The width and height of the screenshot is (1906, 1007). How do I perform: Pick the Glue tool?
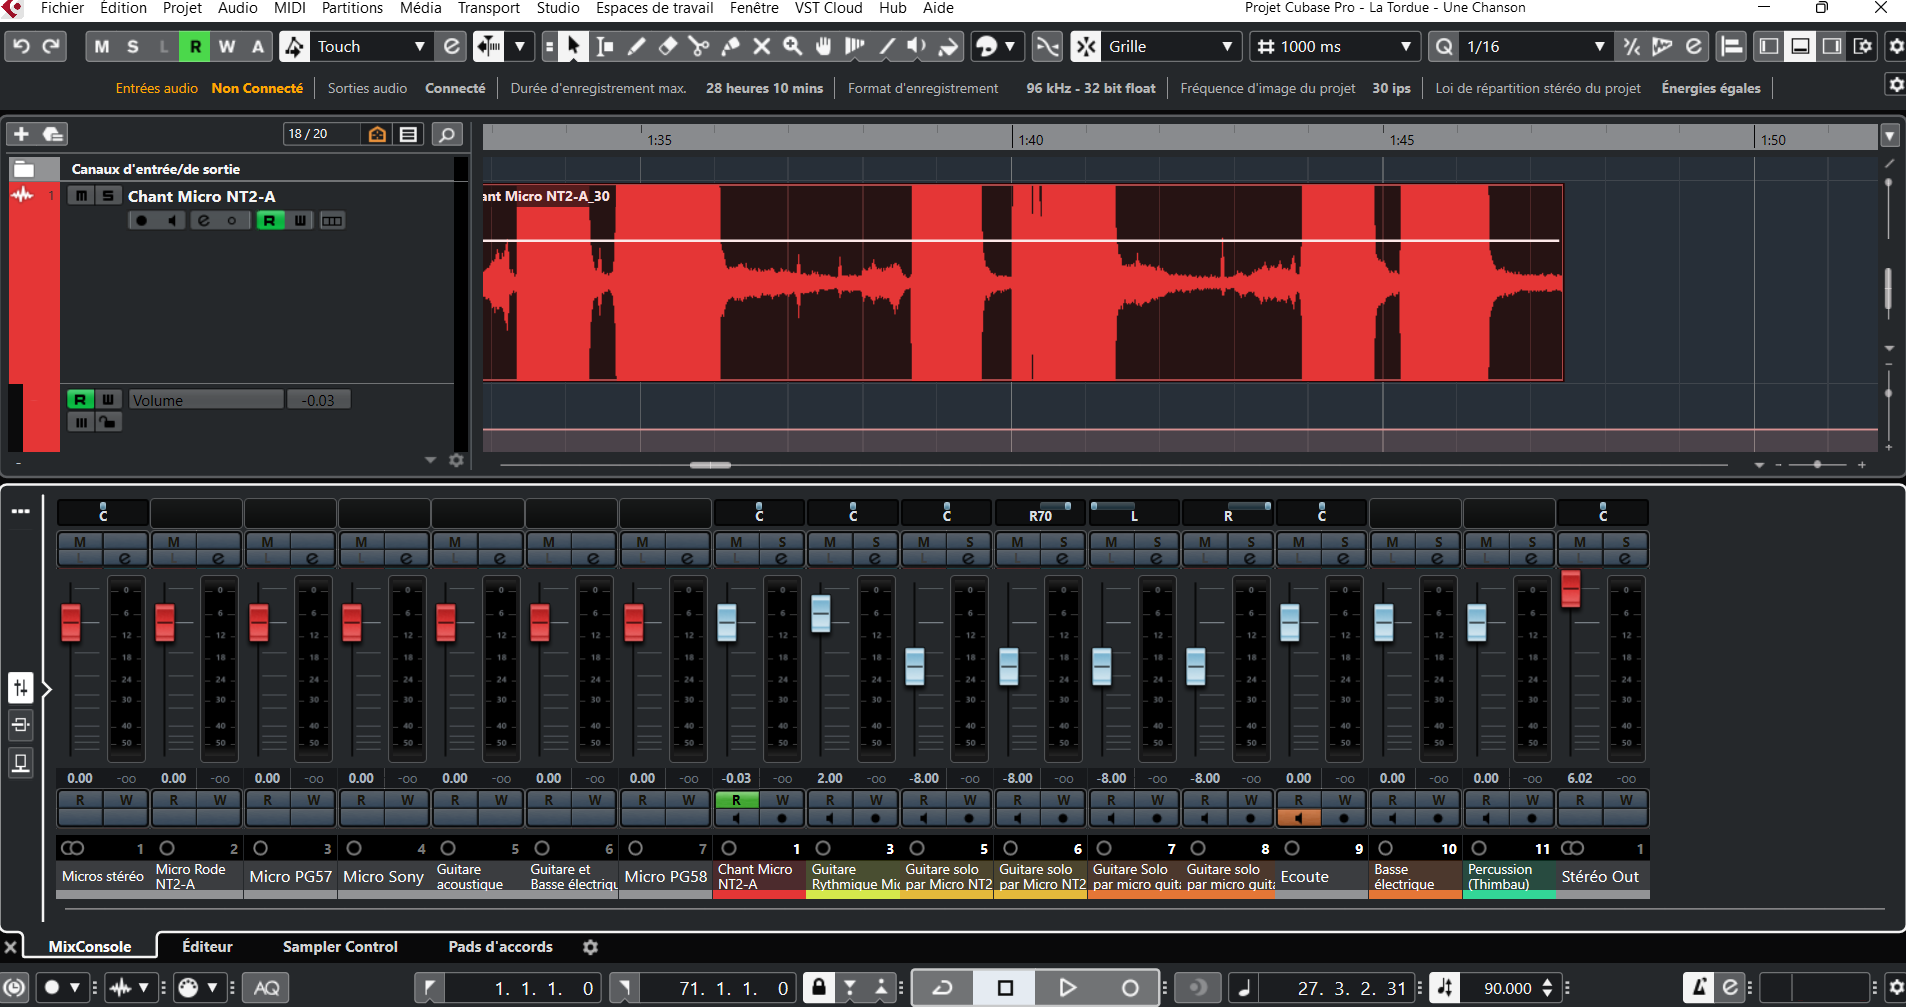(731, 46)
